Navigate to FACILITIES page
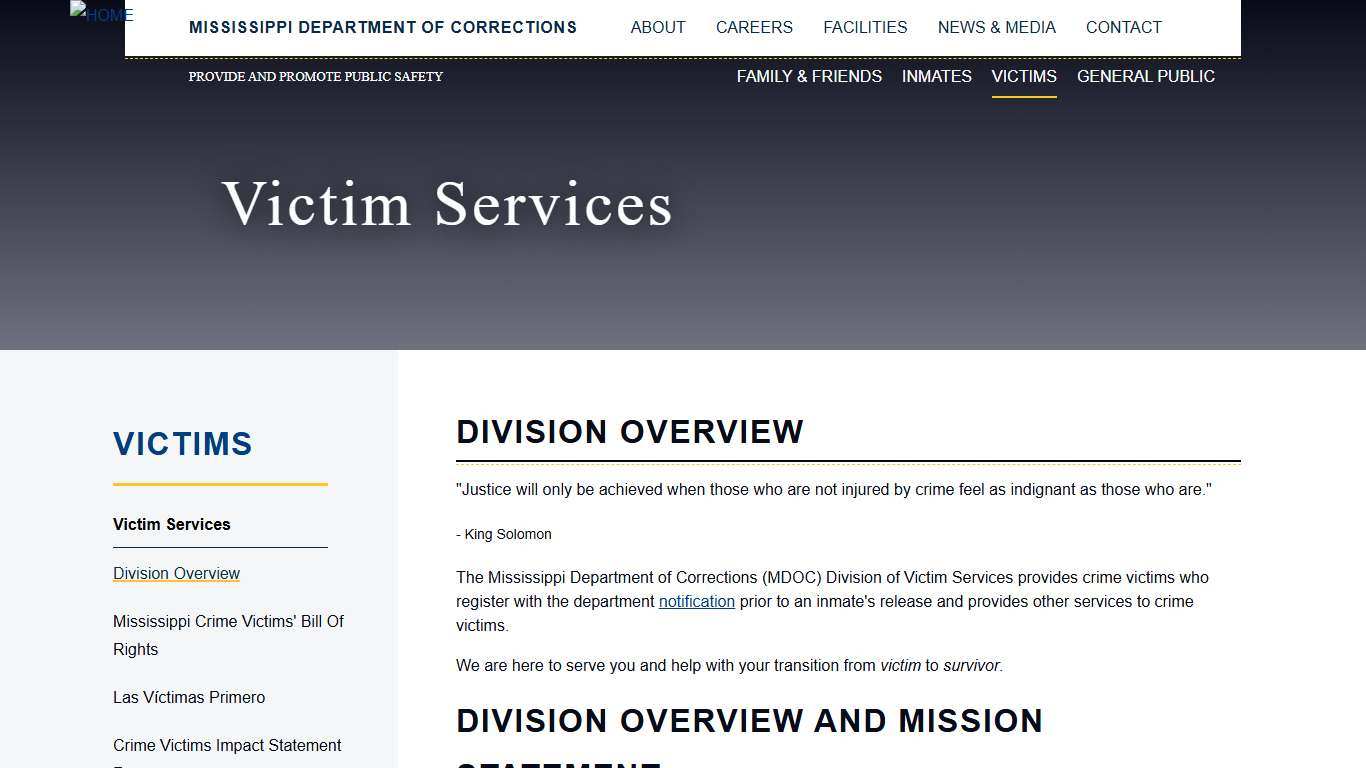The width and height of the screenshot is (1366, 768). [x=865, y=27]
